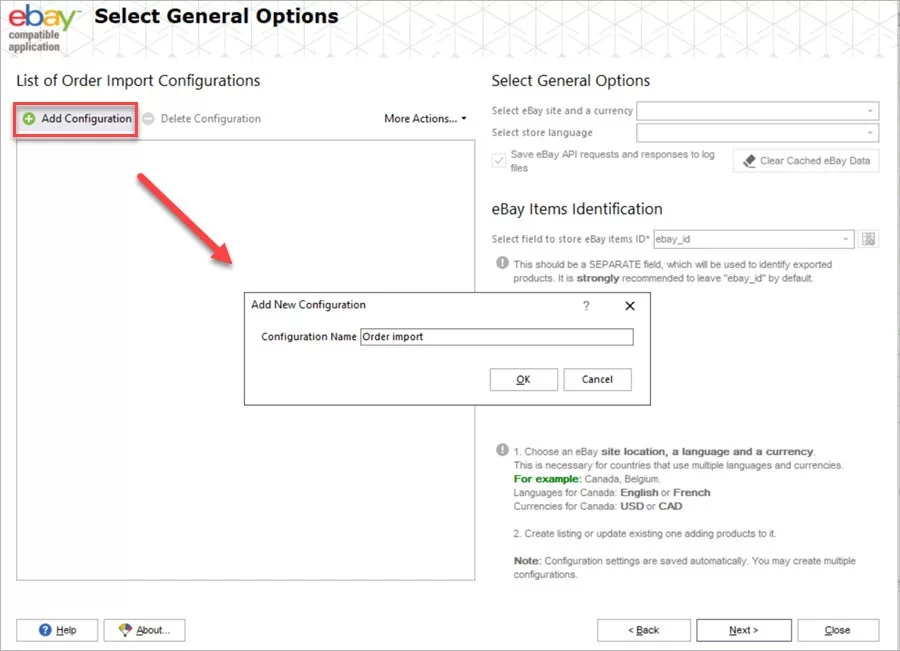Click the field settings icon next to ebay_id dropdown

868,238
